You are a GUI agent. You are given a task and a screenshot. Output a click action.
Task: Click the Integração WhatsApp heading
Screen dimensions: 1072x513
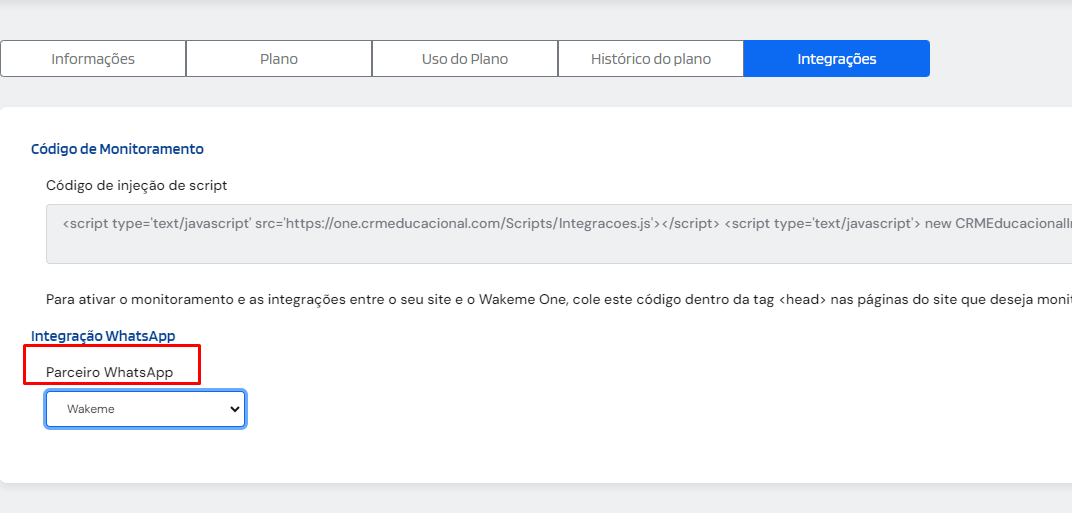[103, 336]
